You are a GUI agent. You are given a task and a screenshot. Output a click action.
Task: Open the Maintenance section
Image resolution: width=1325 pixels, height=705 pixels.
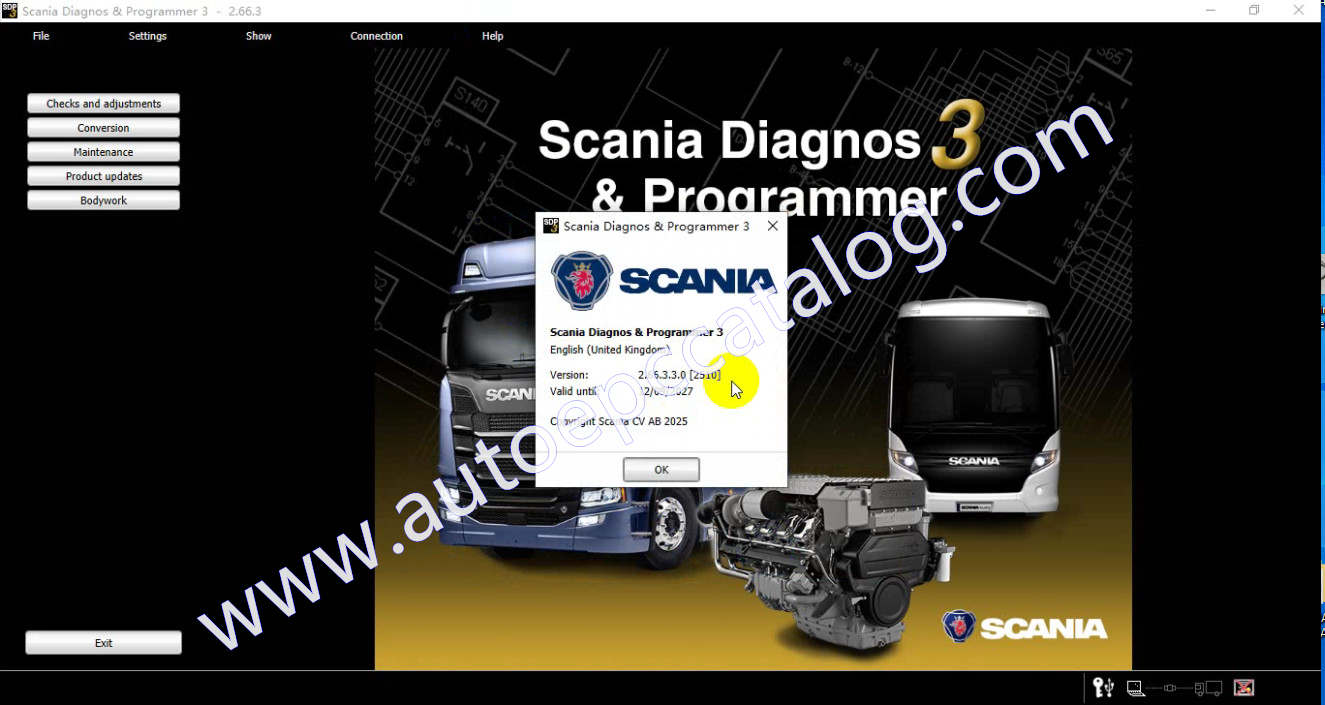104,152
